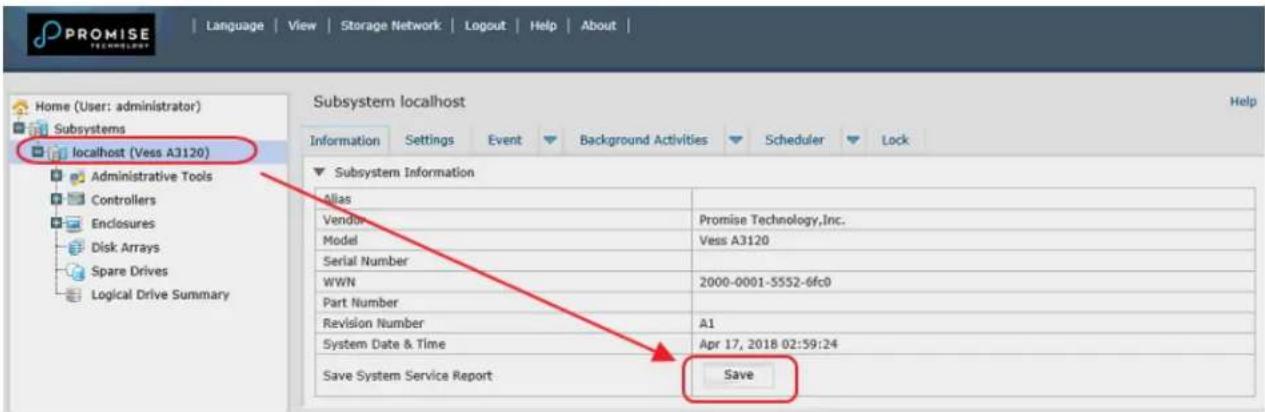1265x412 pixels.
Task: Open the About menu item
Action: [x=598, y=26]
